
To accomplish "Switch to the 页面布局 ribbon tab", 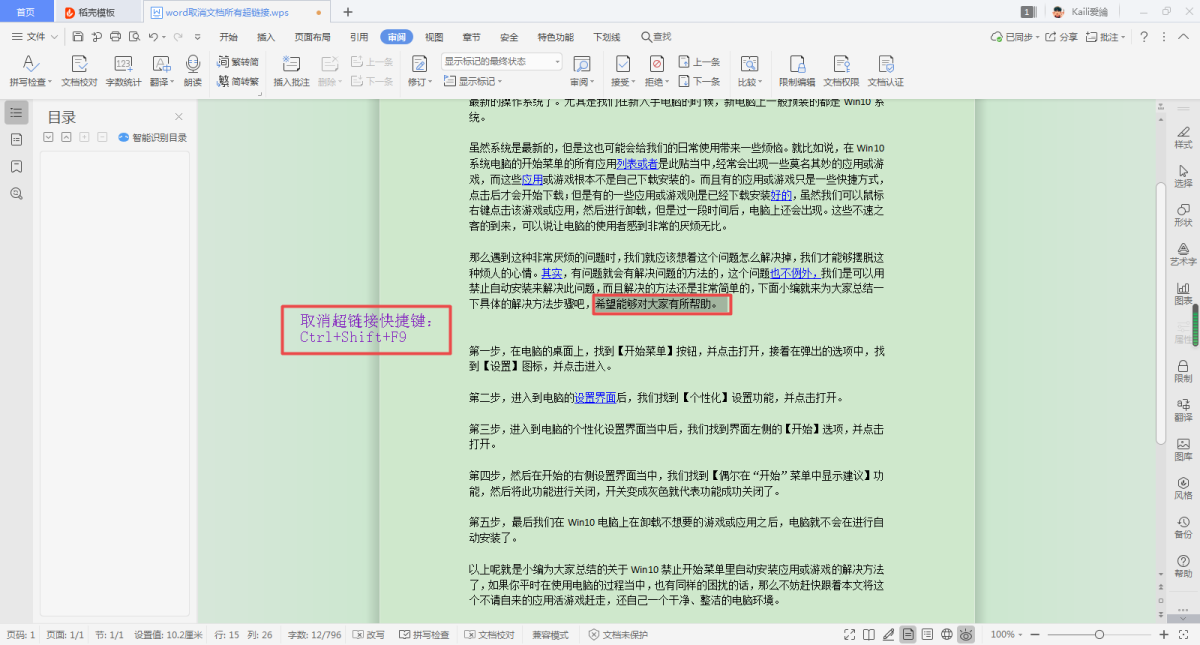I will click(312, 37).
